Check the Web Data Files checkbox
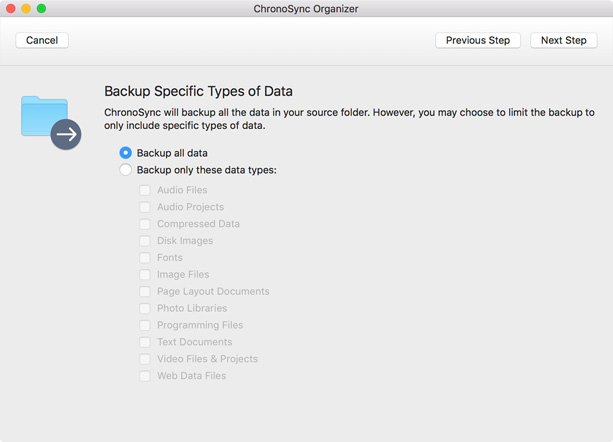 click(145, 376)
